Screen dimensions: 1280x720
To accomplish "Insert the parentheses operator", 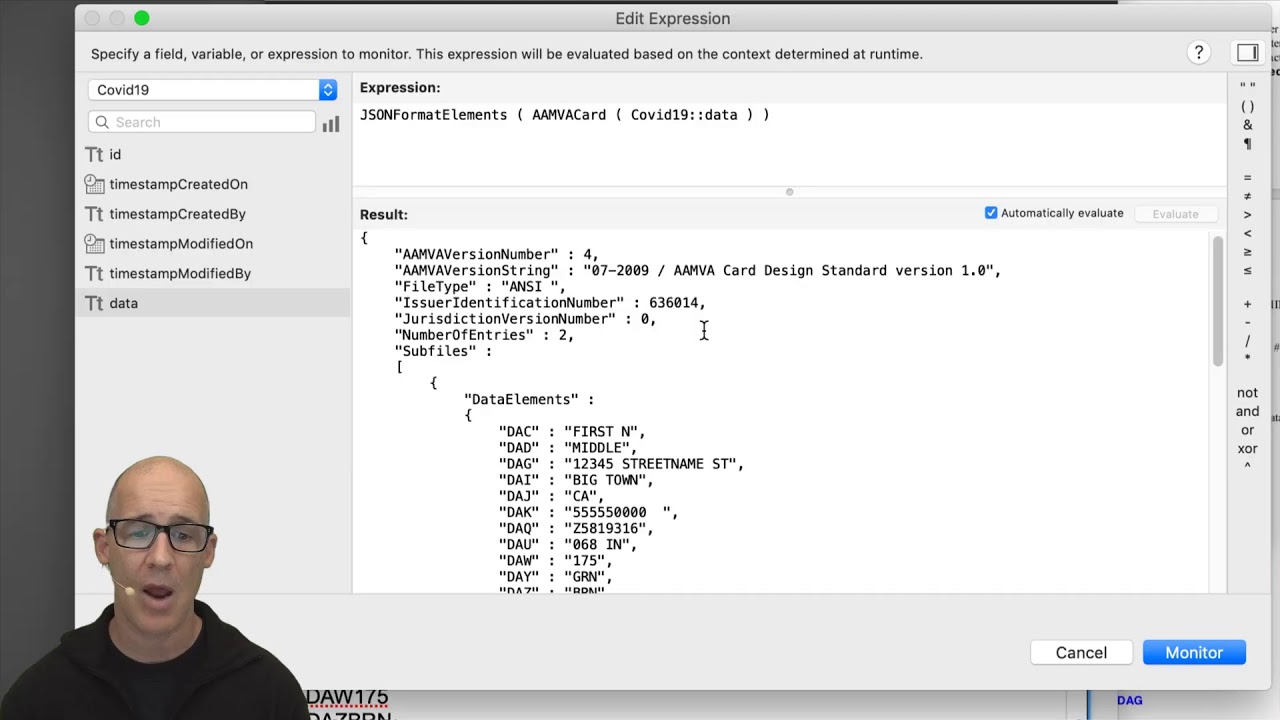I will point(1247,107).
